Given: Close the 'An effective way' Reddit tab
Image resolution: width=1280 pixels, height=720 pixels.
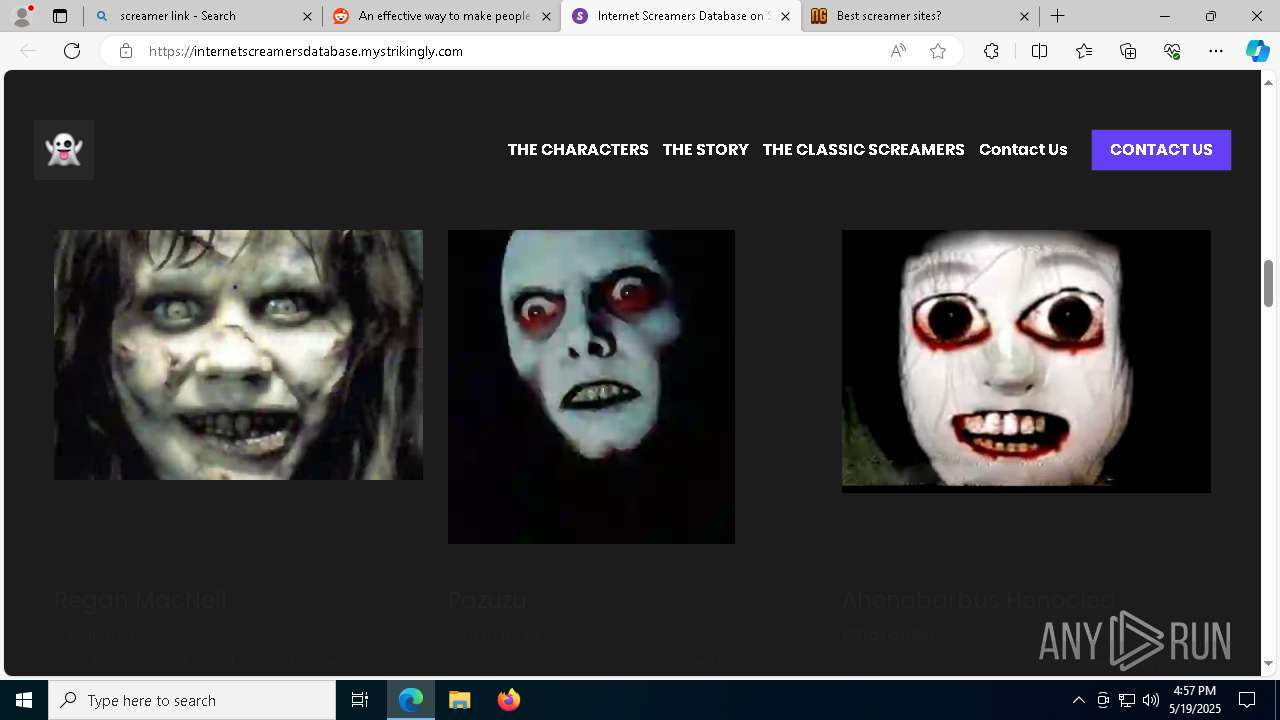Looking at the screenshot, I should pos(546,16).
